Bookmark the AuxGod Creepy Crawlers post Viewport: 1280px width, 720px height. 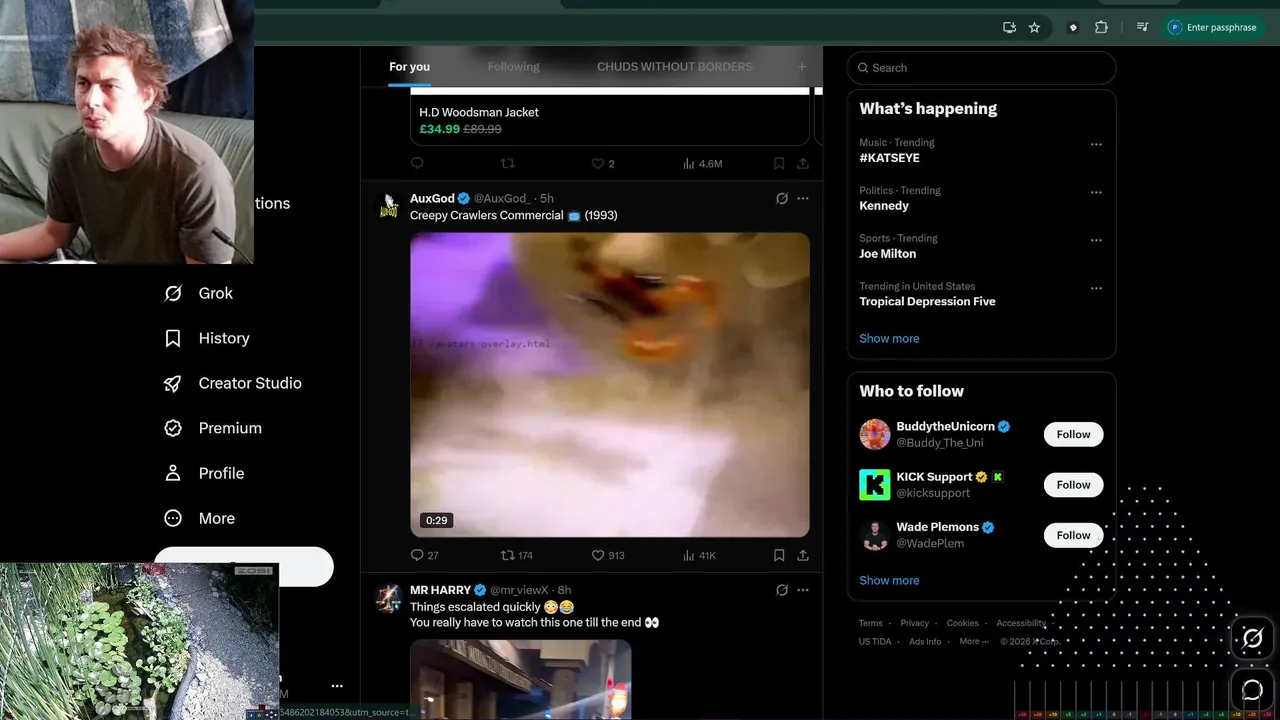pyautogui.click(x=779, y=555)
